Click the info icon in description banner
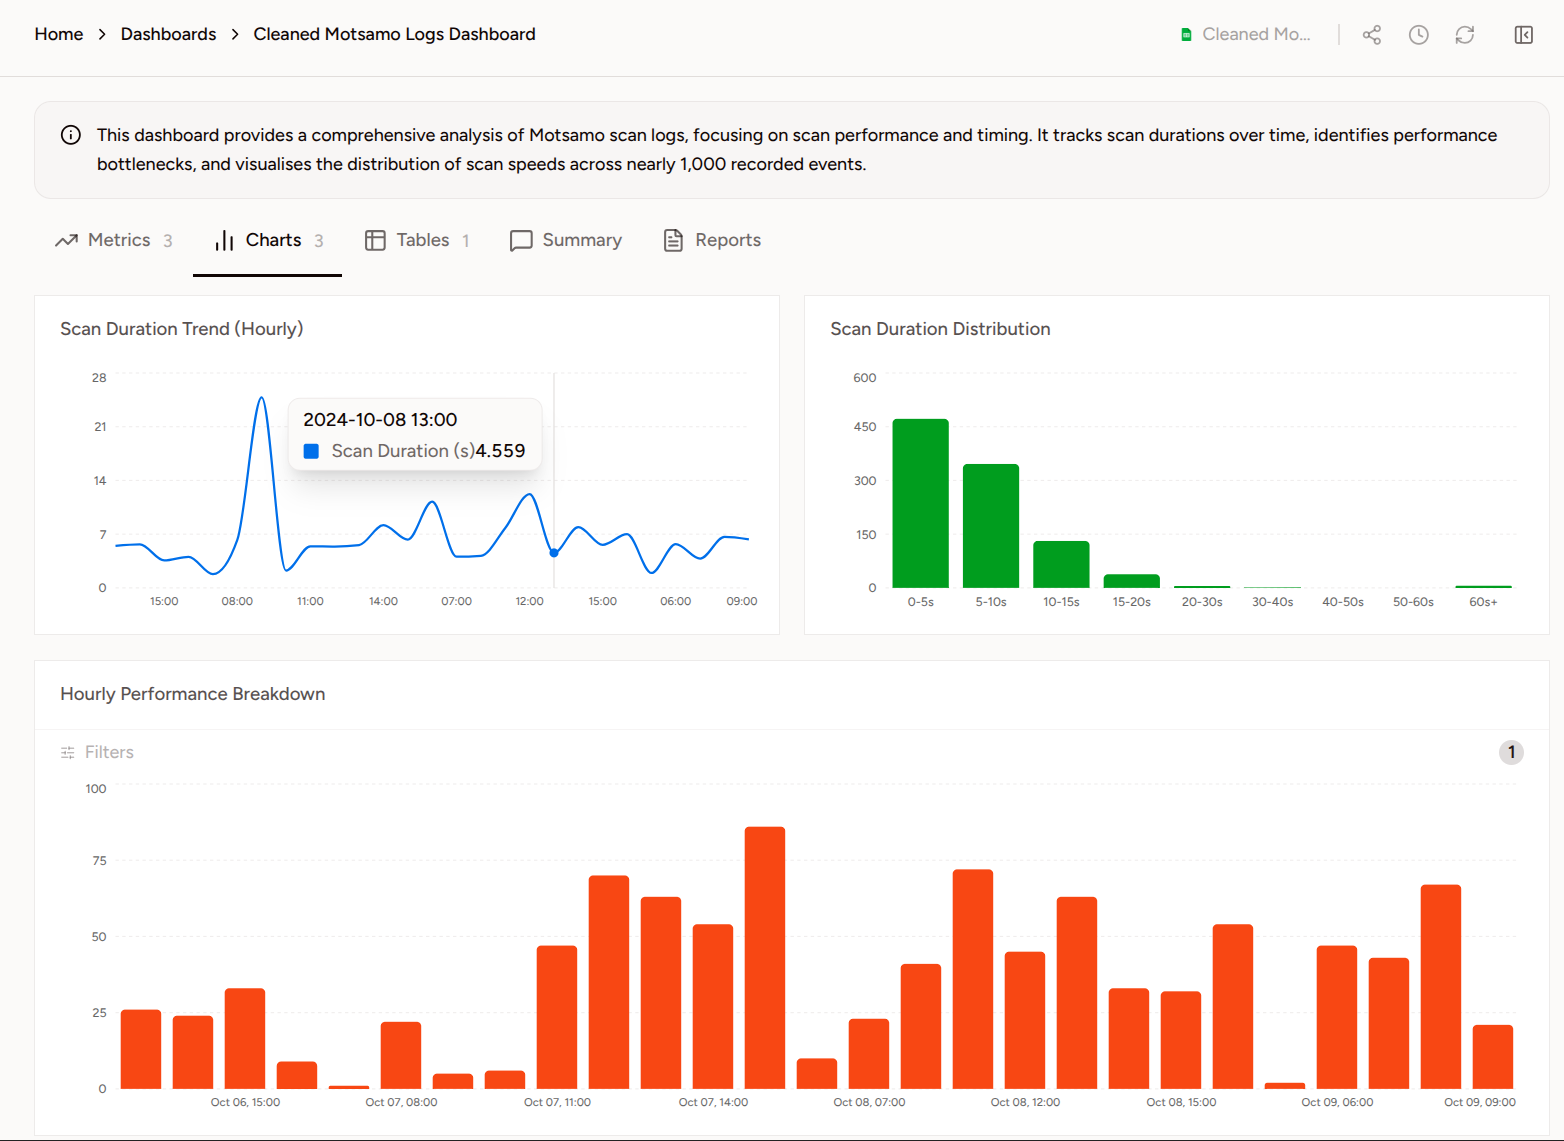Image resolution: width=1564 pixels, height=1141 pixels. pos(71,135)
